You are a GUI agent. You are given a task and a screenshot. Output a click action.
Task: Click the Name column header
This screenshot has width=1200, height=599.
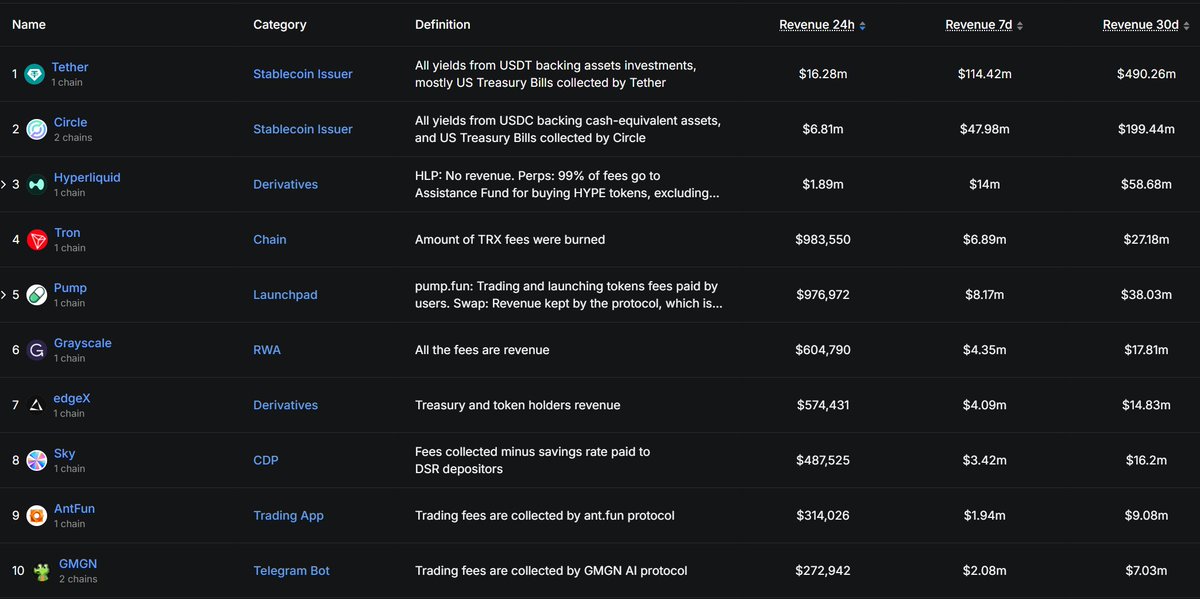point(29,25)
